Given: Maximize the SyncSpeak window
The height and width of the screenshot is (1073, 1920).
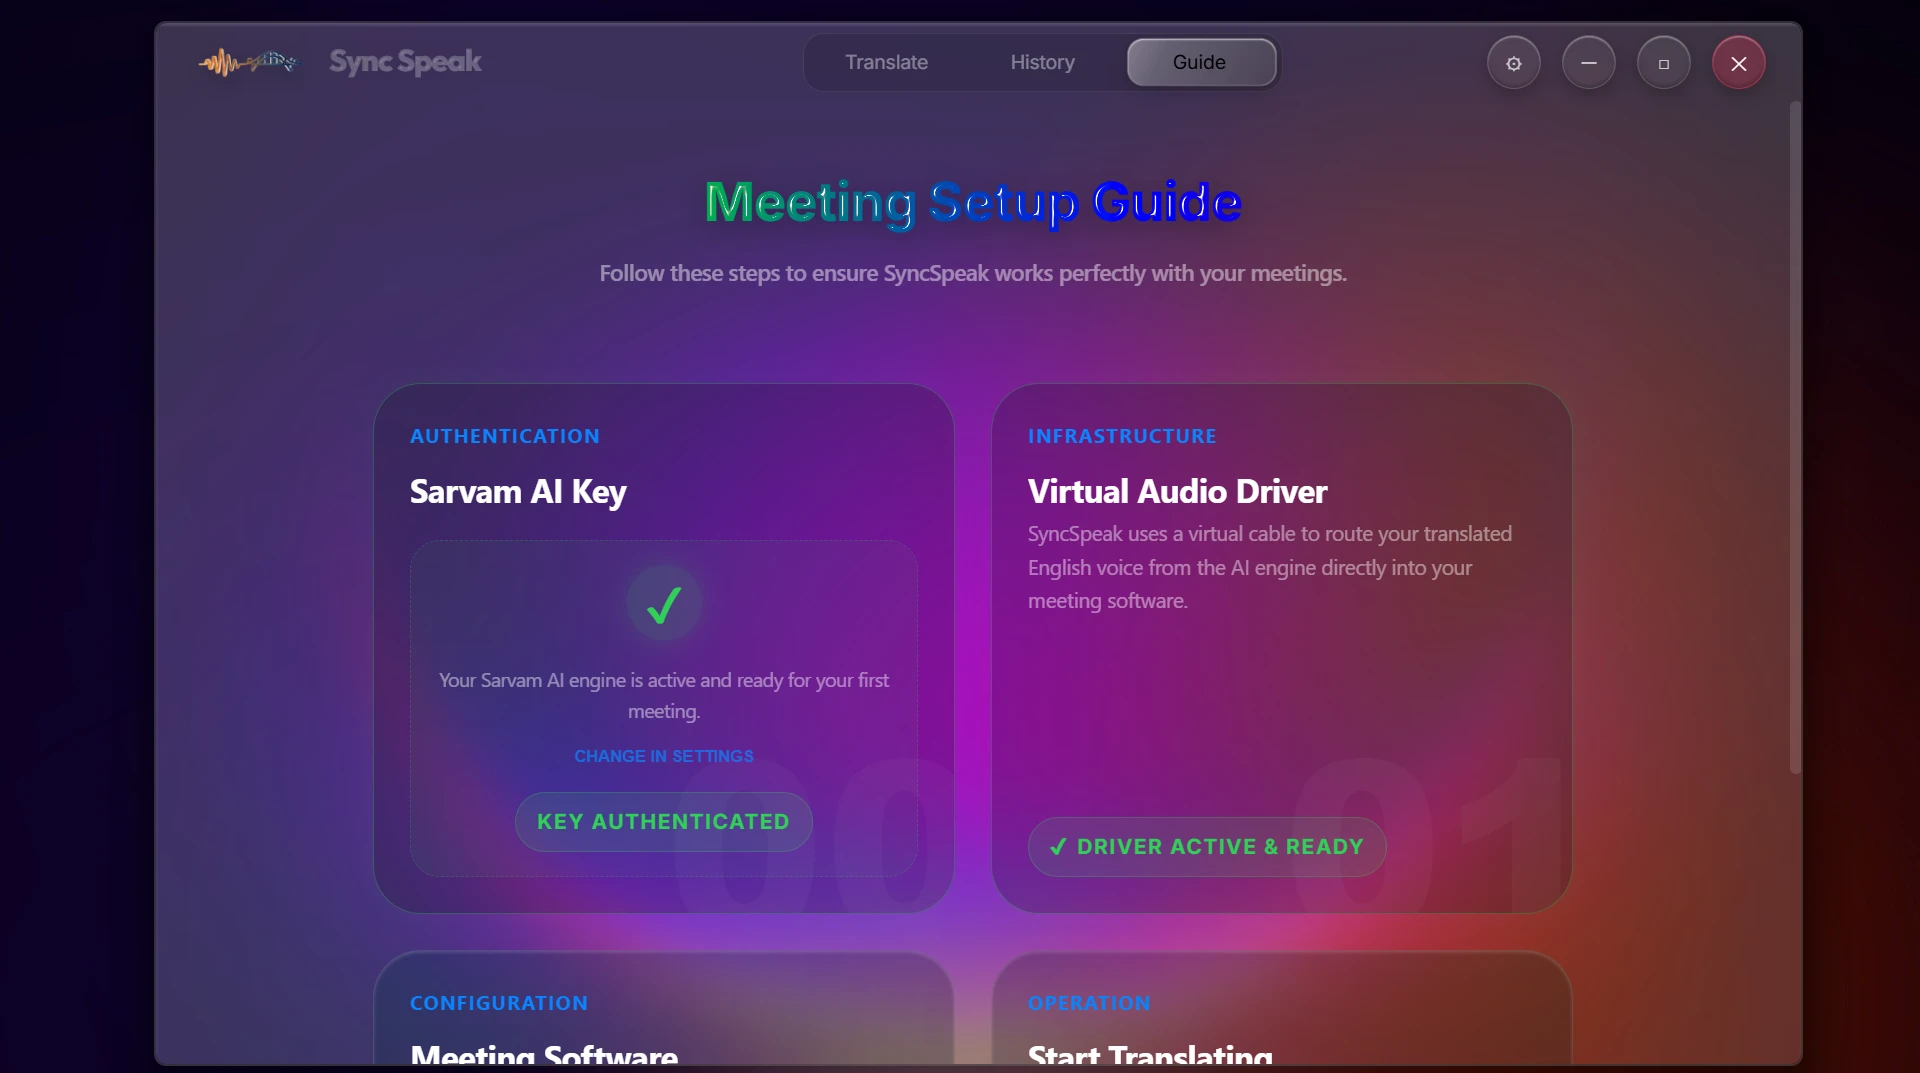Looking at the screenshot, I should pyautogui.click(x=1664, y=63).
